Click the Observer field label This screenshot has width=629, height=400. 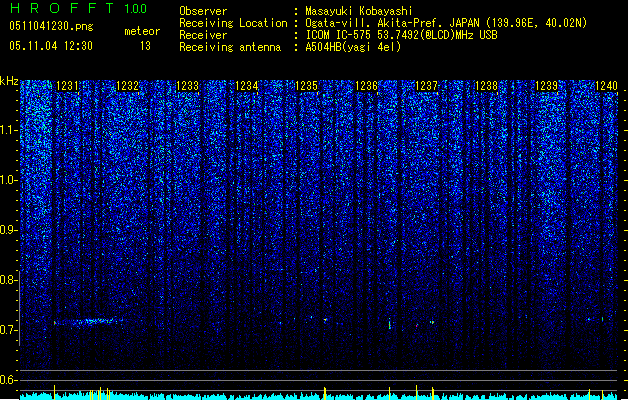203,11
